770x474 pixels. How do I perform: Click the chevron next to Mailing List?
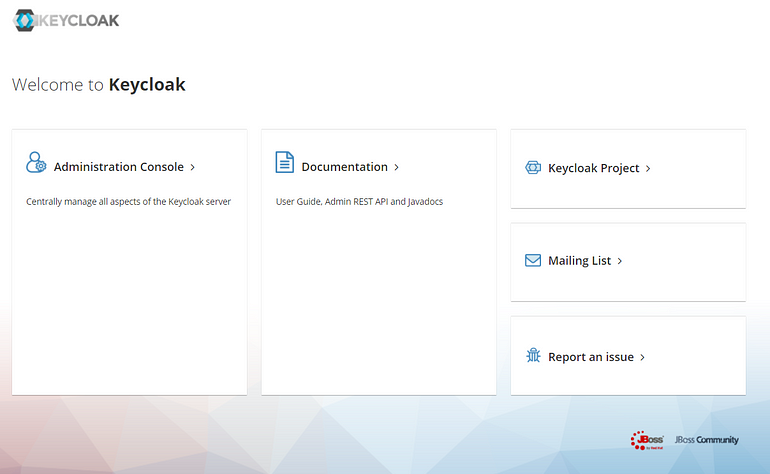click(620, 261)
